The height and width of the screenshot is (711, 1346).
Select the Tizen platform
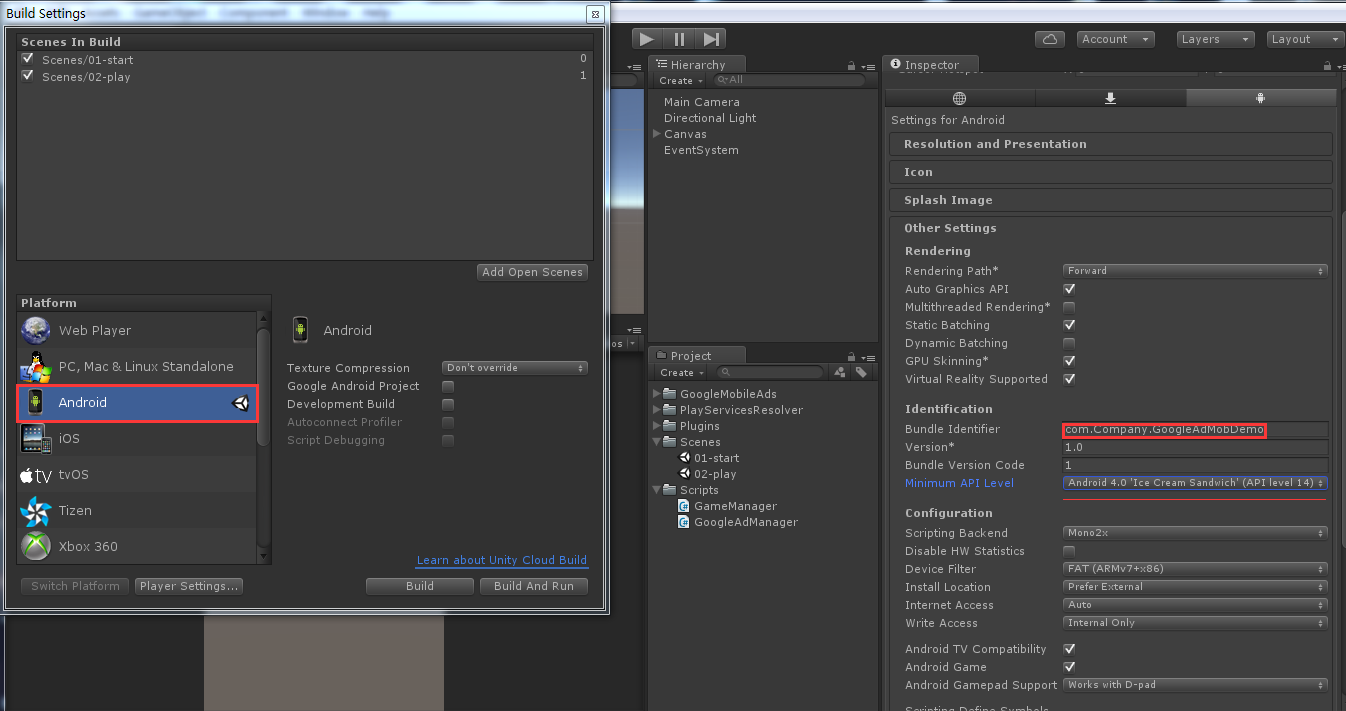(x=137, y=510)
